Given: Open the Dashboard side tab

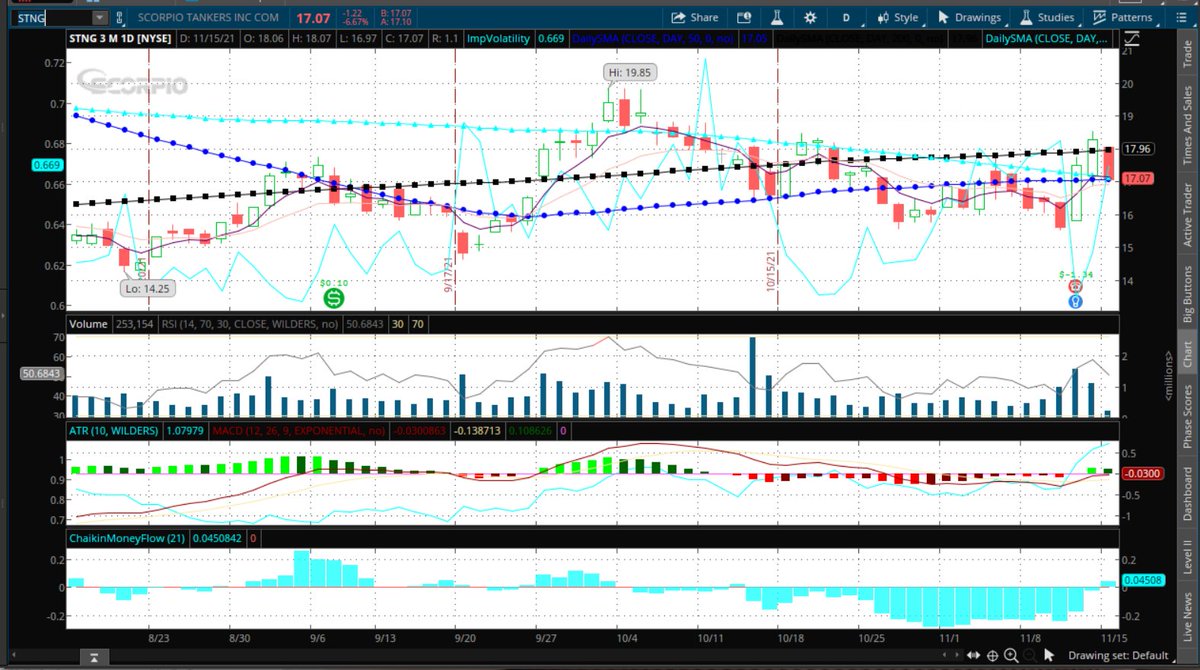Looking at the screenshot, I should (x=1188, y=495).
